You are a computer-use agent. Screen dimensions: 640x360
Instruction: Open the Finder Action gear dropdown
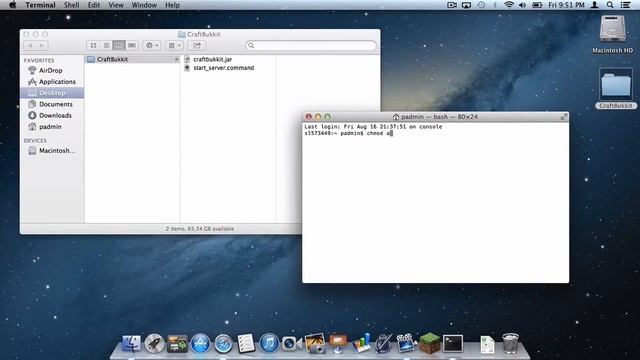[152, 45]
